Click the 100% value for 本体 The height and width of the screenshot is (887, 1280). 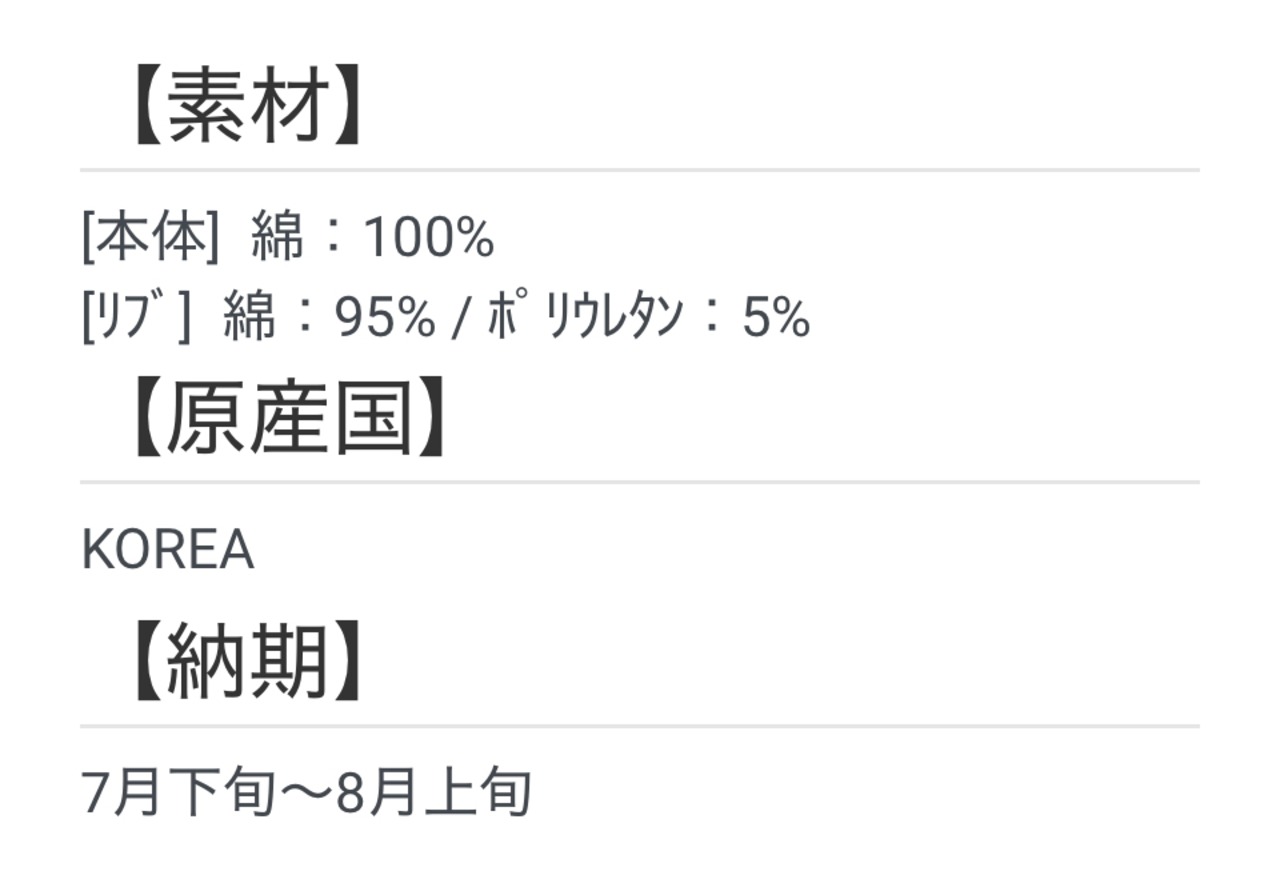[429, 239]
